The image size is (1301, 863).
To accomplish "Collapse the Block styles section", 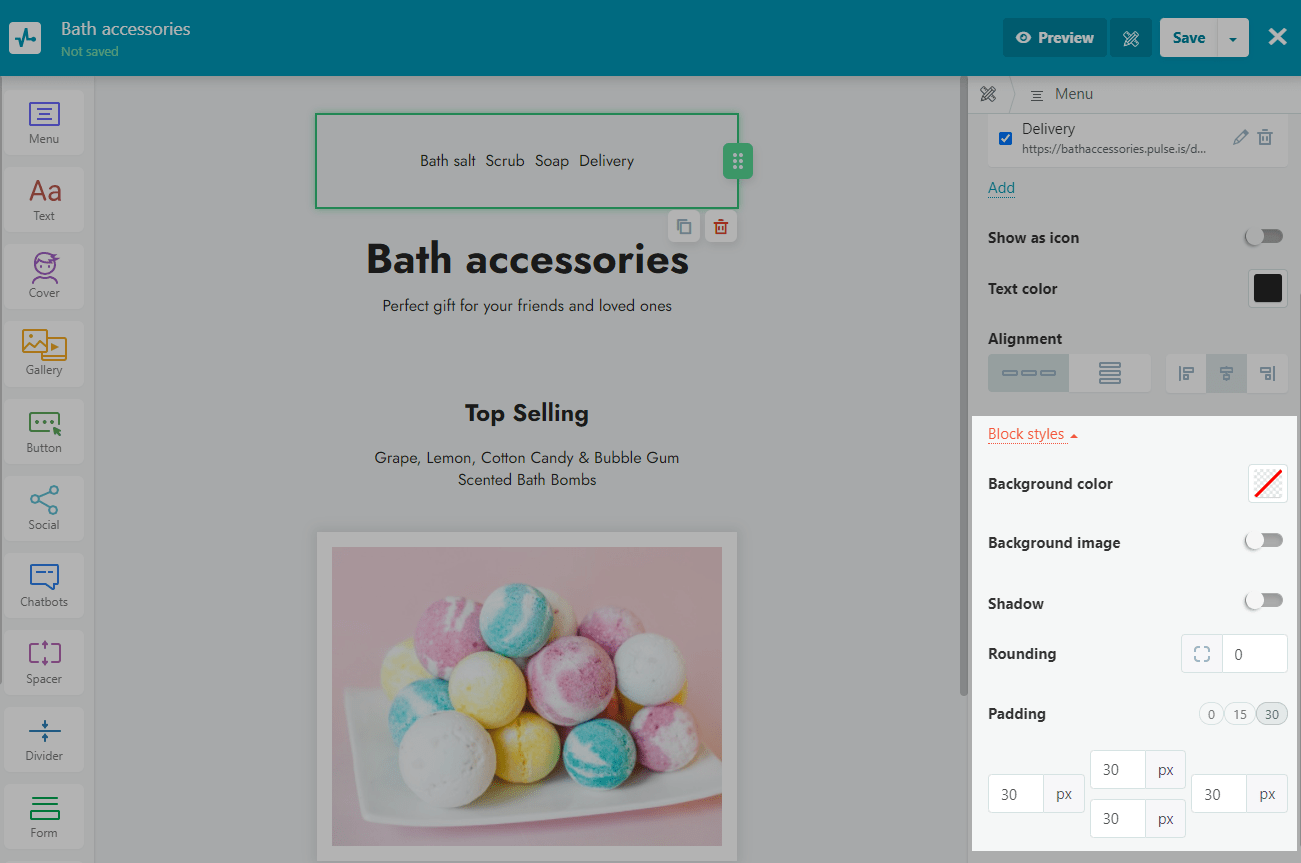I will [x=1032, y=434].
